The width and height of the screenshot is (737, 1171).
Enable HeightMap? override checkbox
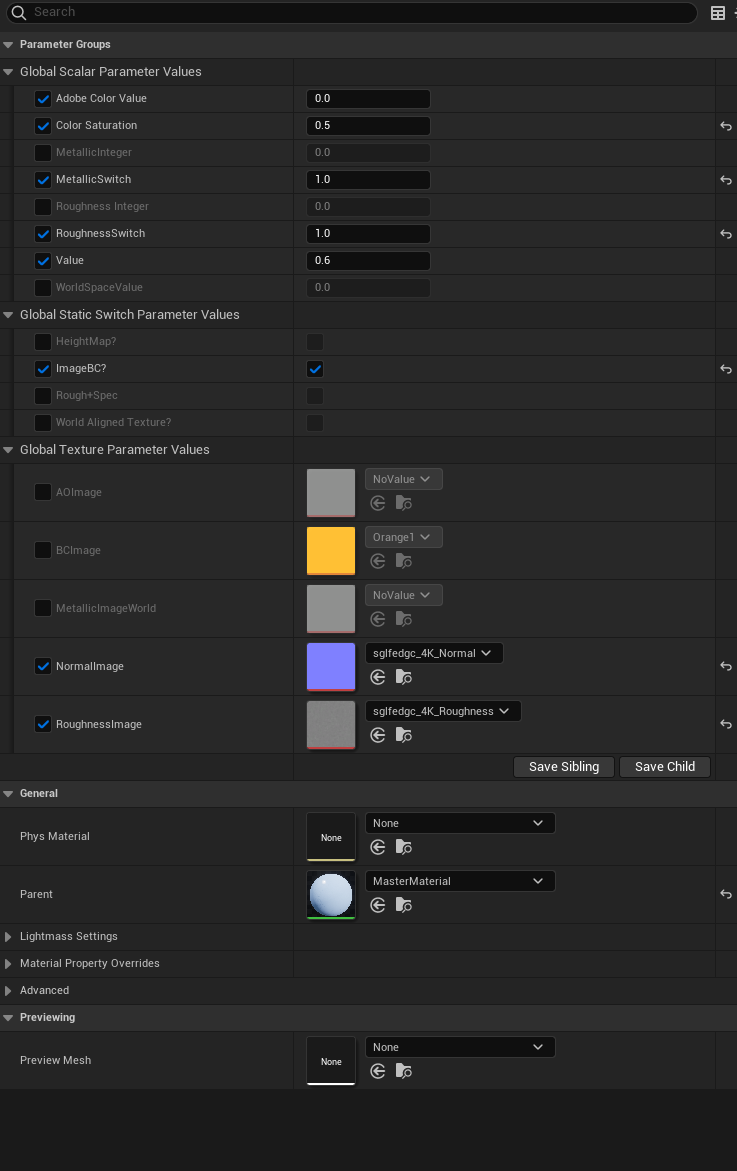(x=43, y=341)
